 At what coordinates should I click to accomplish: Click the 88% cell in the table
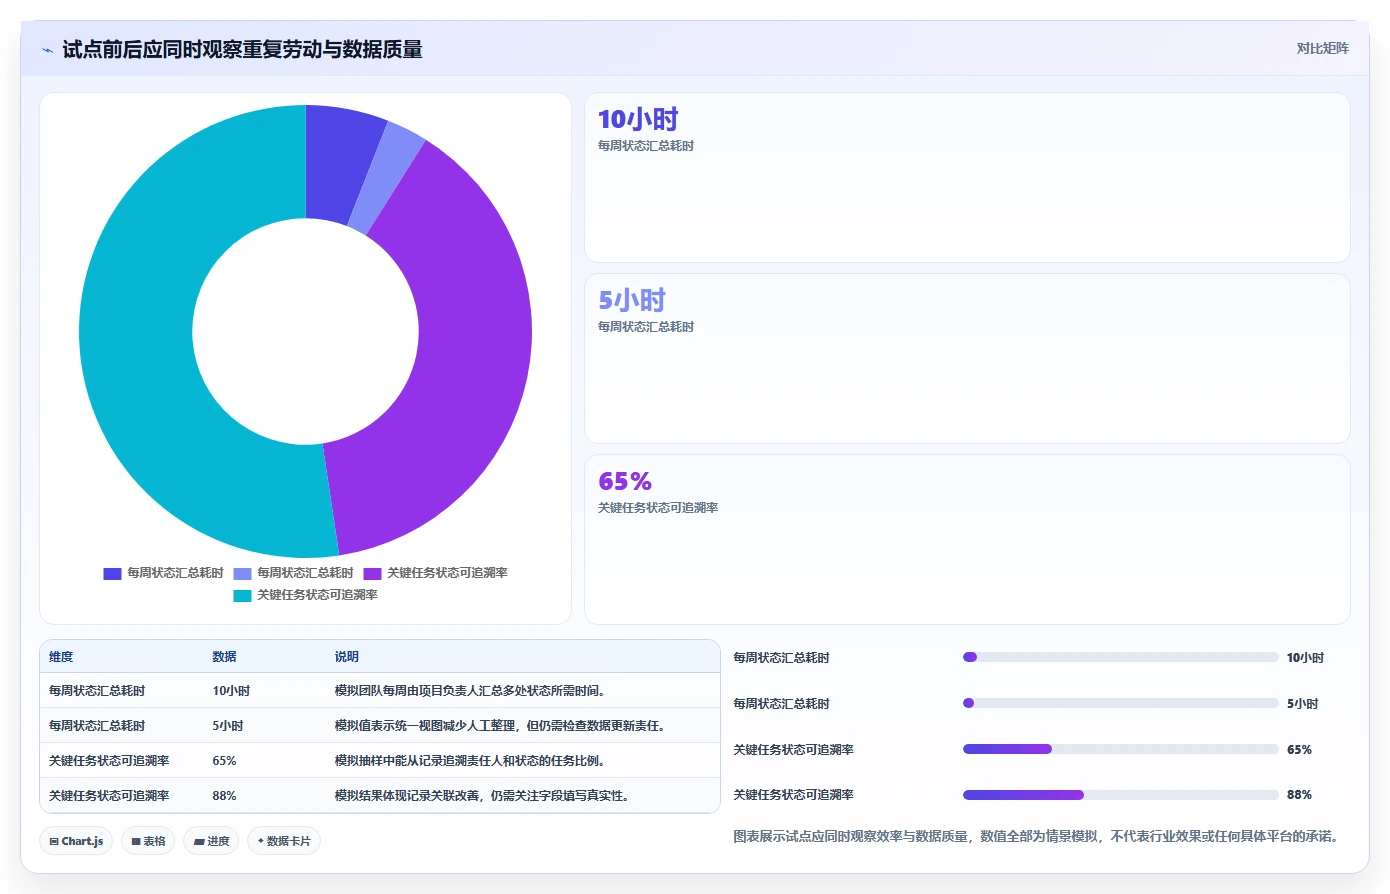click(x=224, y=796)
